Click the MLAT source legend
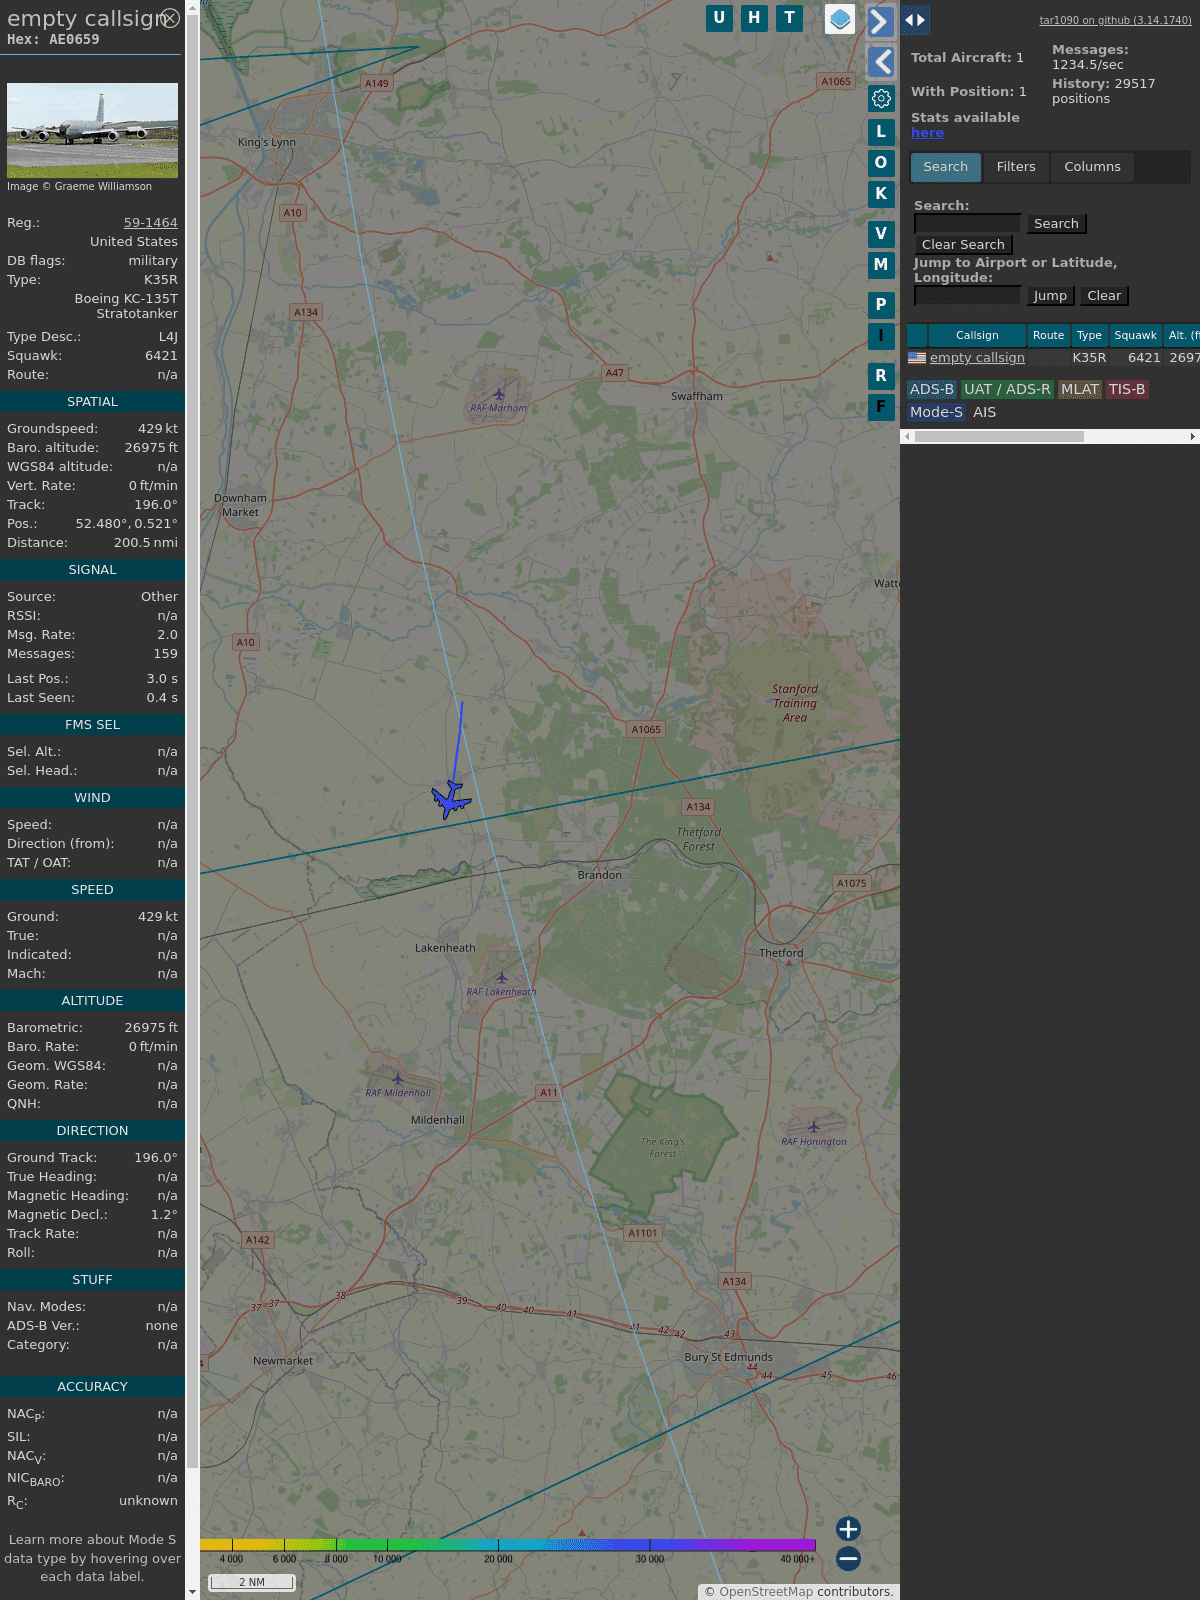Screen dimensions: 1200x1600 (x=1080, y=390)
